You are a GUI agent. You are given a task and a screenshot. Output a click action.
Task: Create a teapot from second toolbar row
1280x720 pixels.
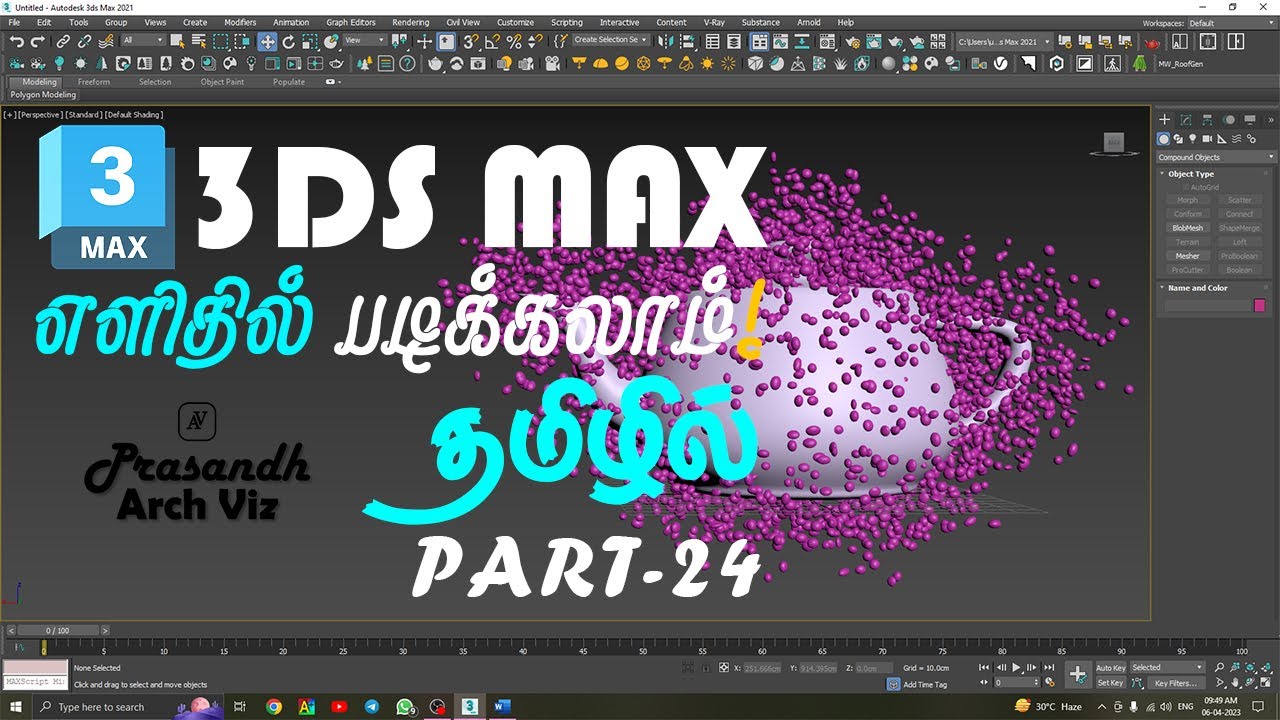click(x=435, y=63)
